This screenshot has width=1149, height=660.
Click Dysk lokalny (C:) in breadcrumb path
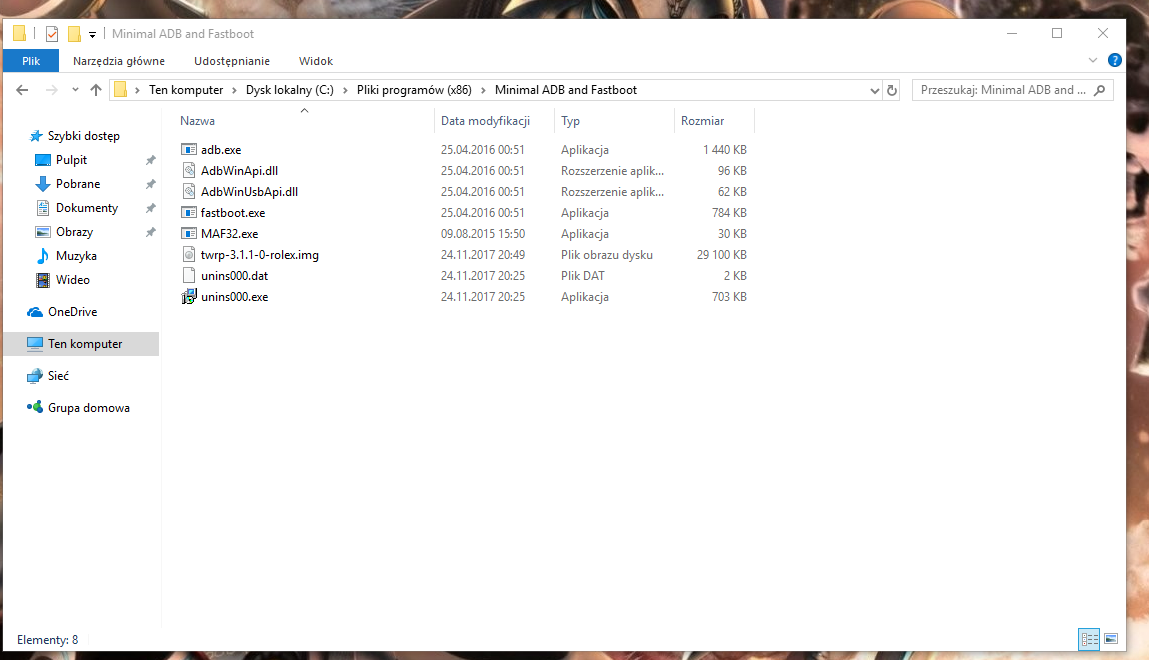(290, 90)
